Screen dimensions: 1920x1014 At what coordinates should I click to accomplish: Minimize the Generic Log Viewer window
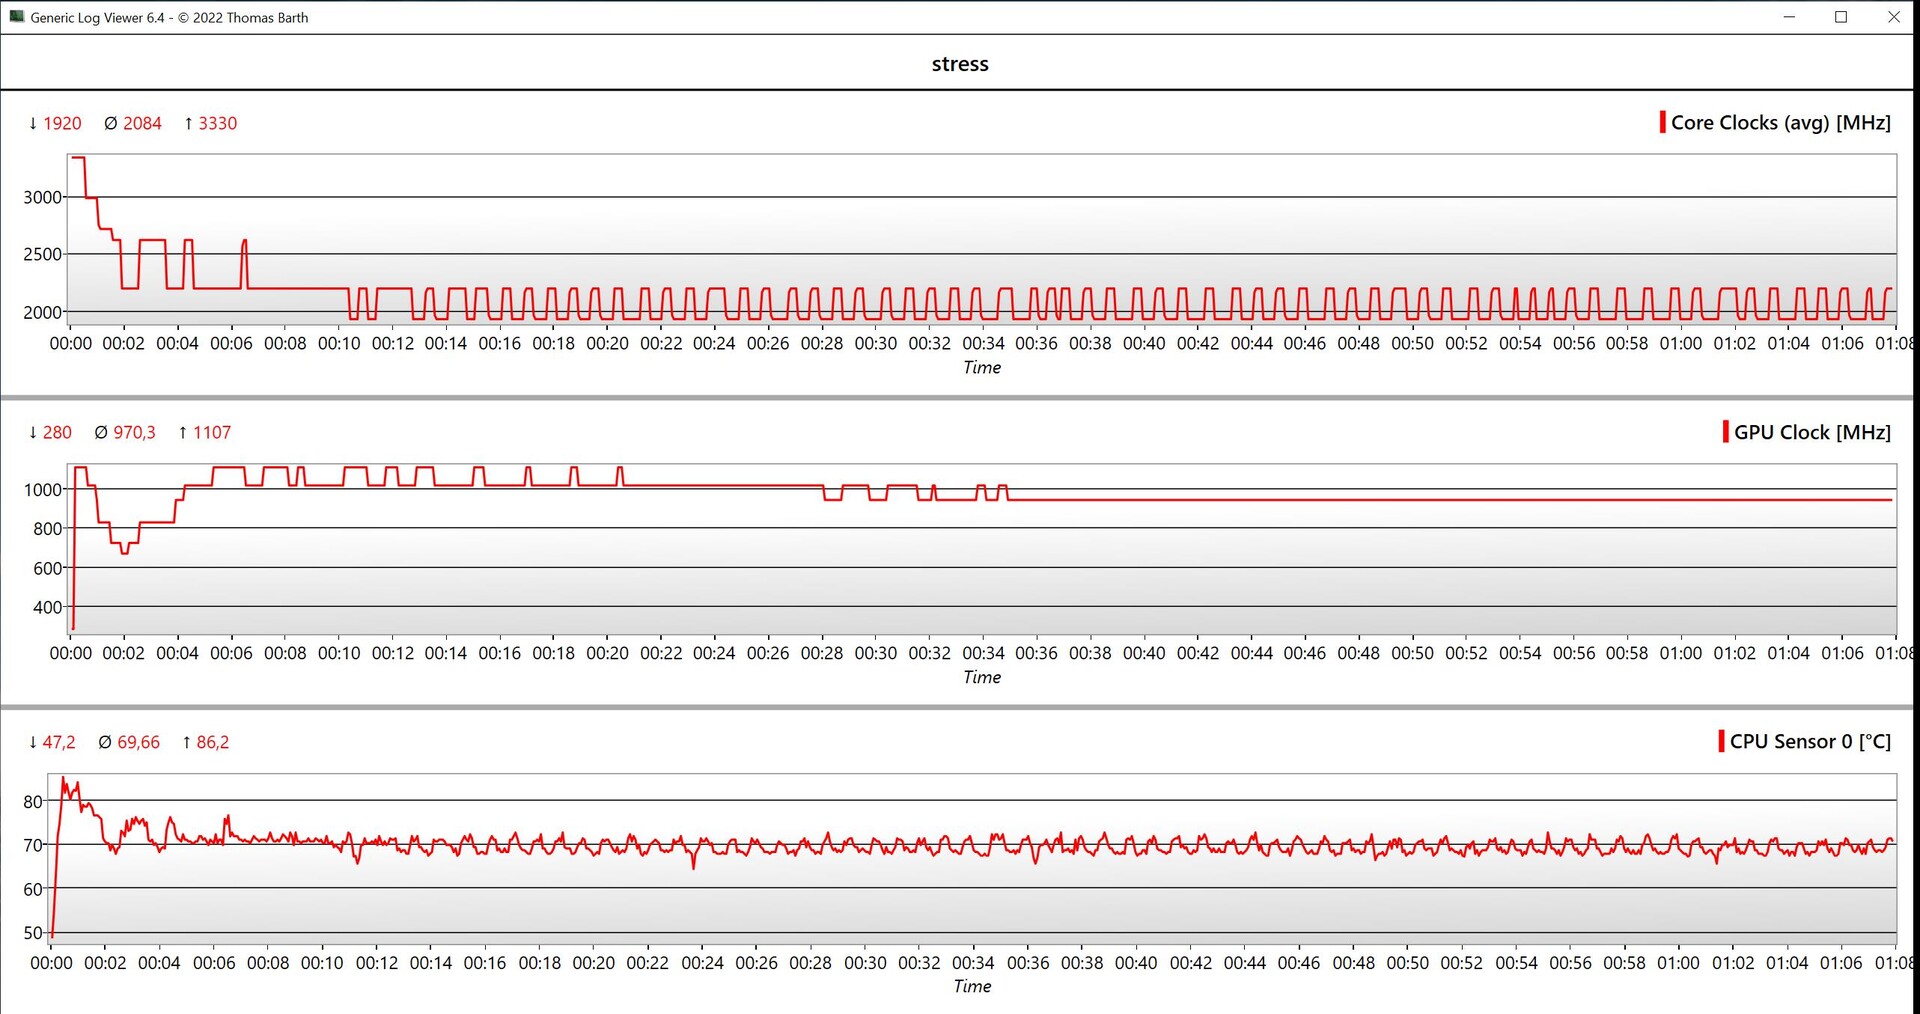point(1789,17)
